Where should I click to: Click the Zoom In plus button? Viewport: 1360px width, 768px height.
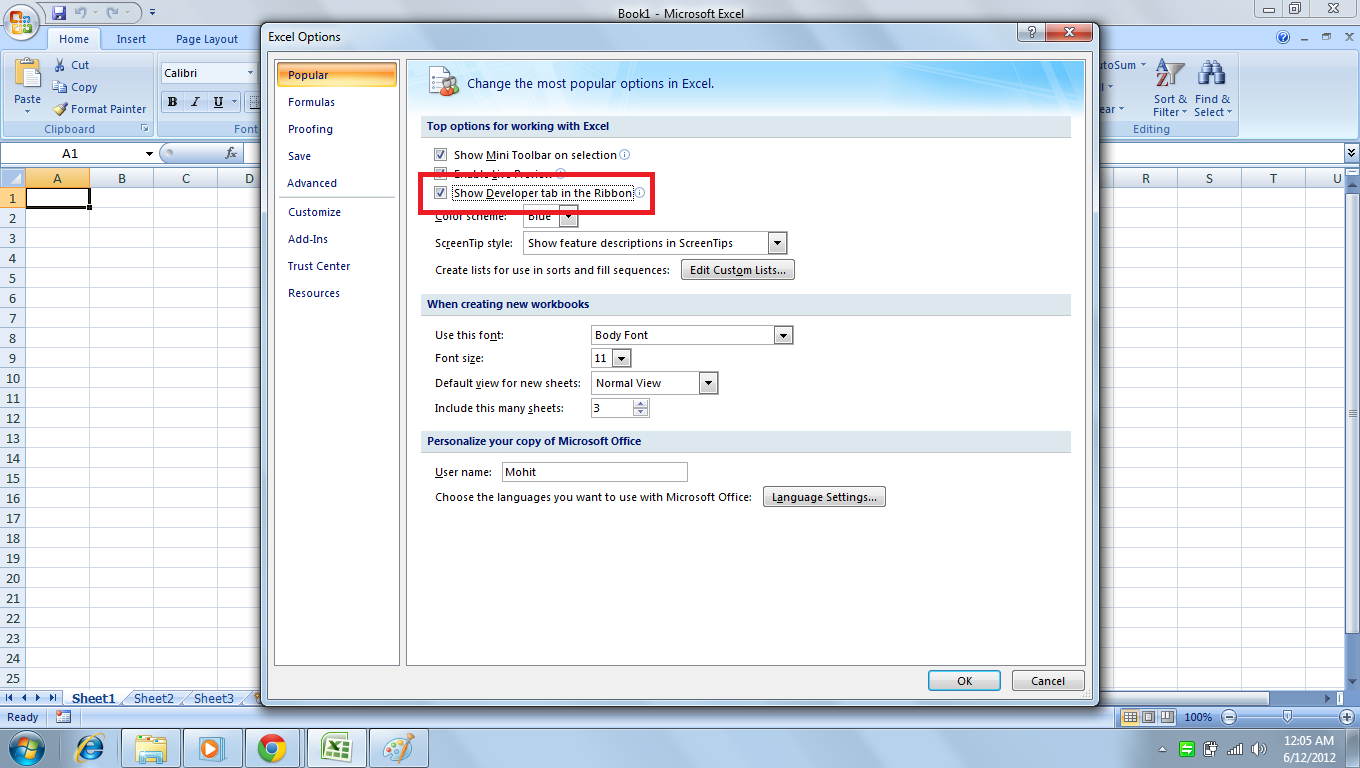pyautogui.click(x=1345, y=717)
